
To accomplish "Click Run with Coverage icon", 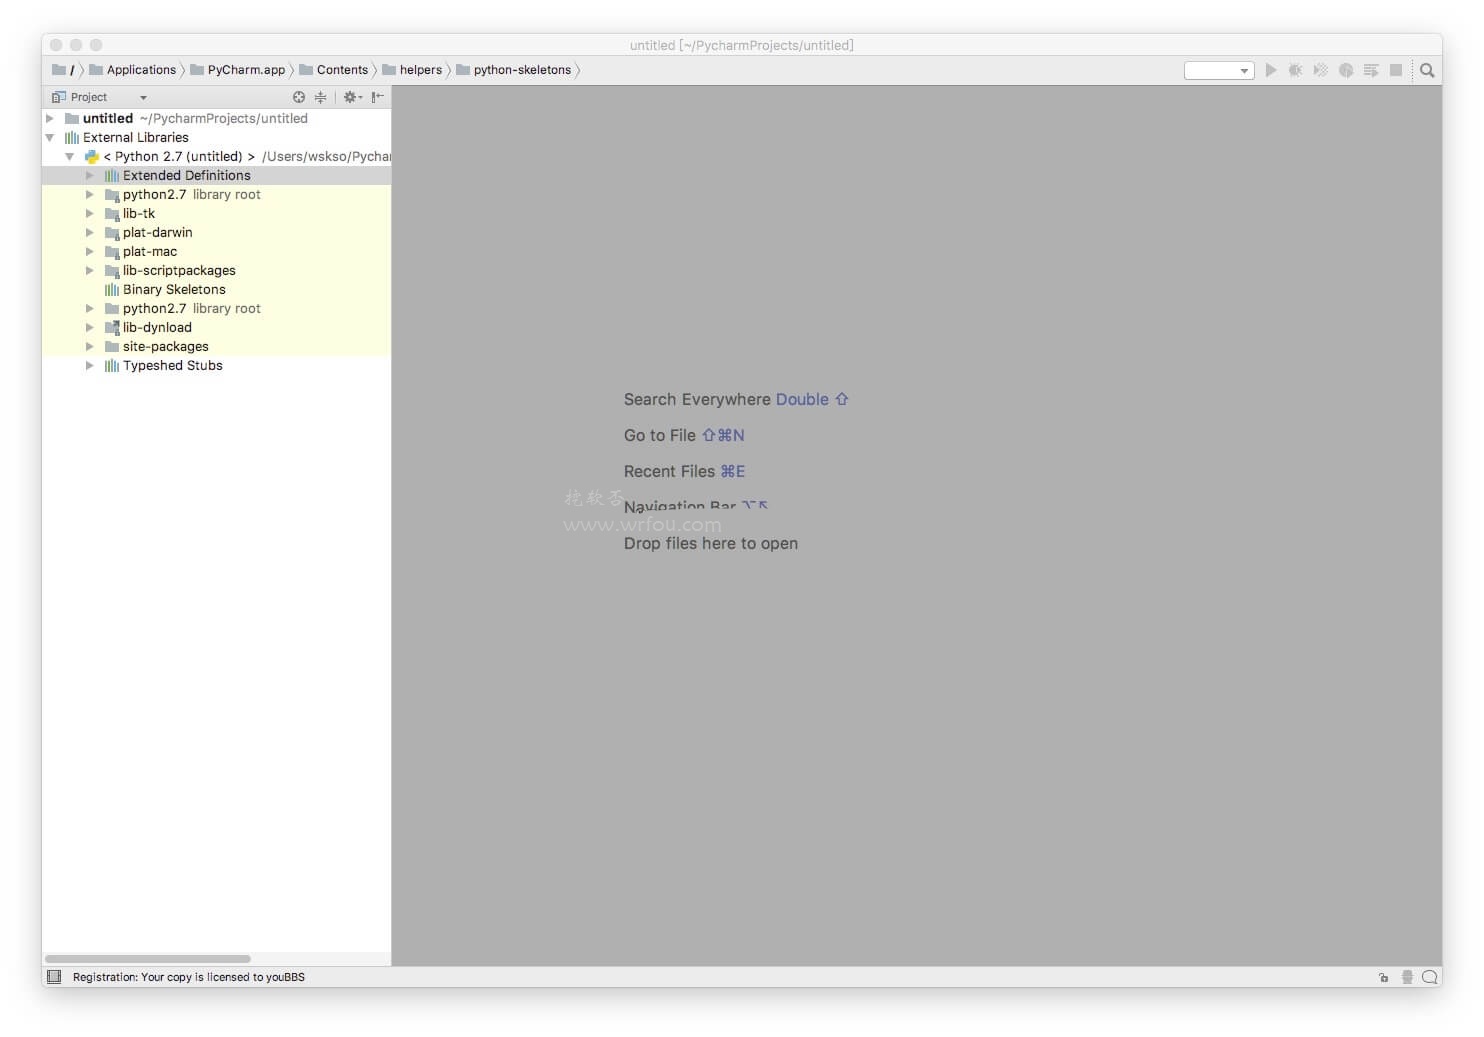I will (x=1320, y=70).
